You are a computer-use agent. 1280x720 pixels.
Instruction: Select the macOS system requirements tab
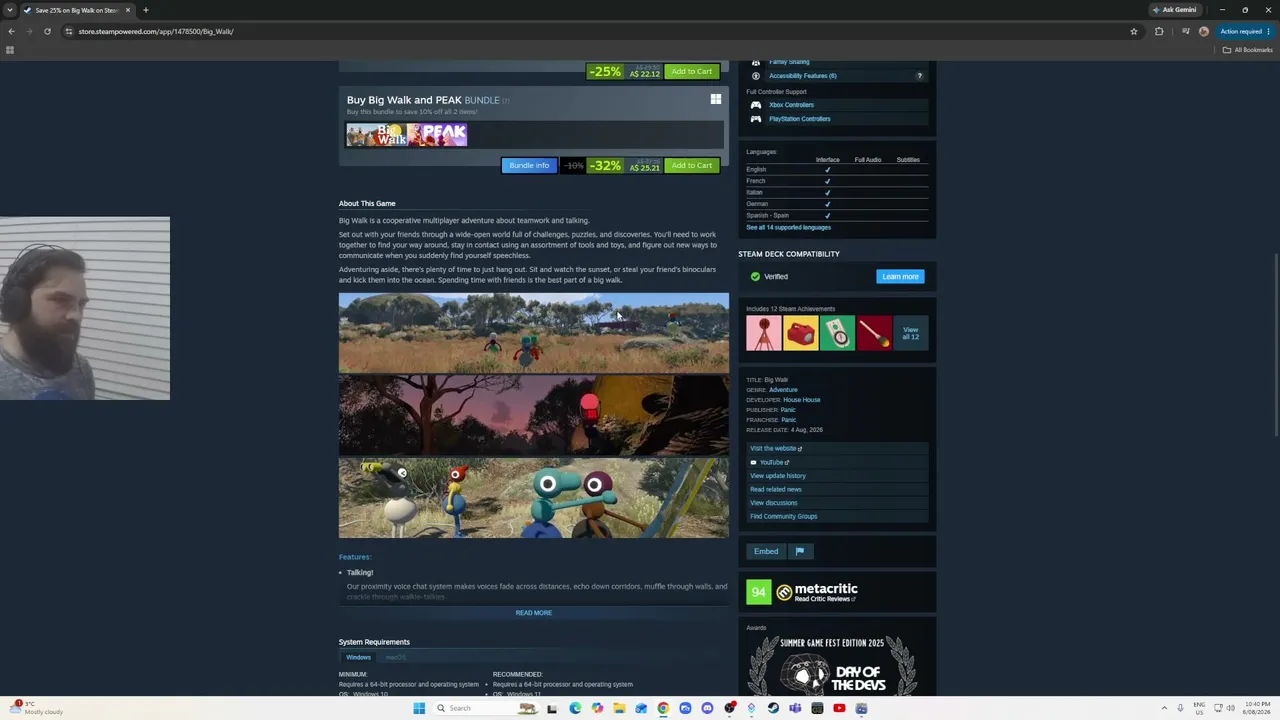point(396,658)
